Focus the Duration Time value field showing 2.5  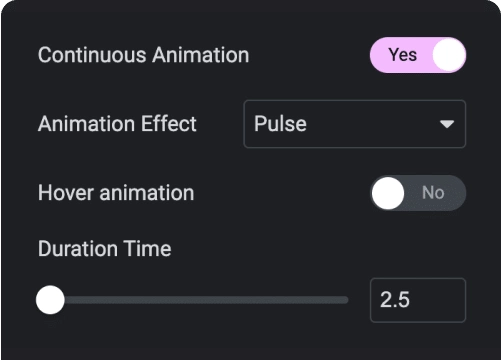coord(418,300)
